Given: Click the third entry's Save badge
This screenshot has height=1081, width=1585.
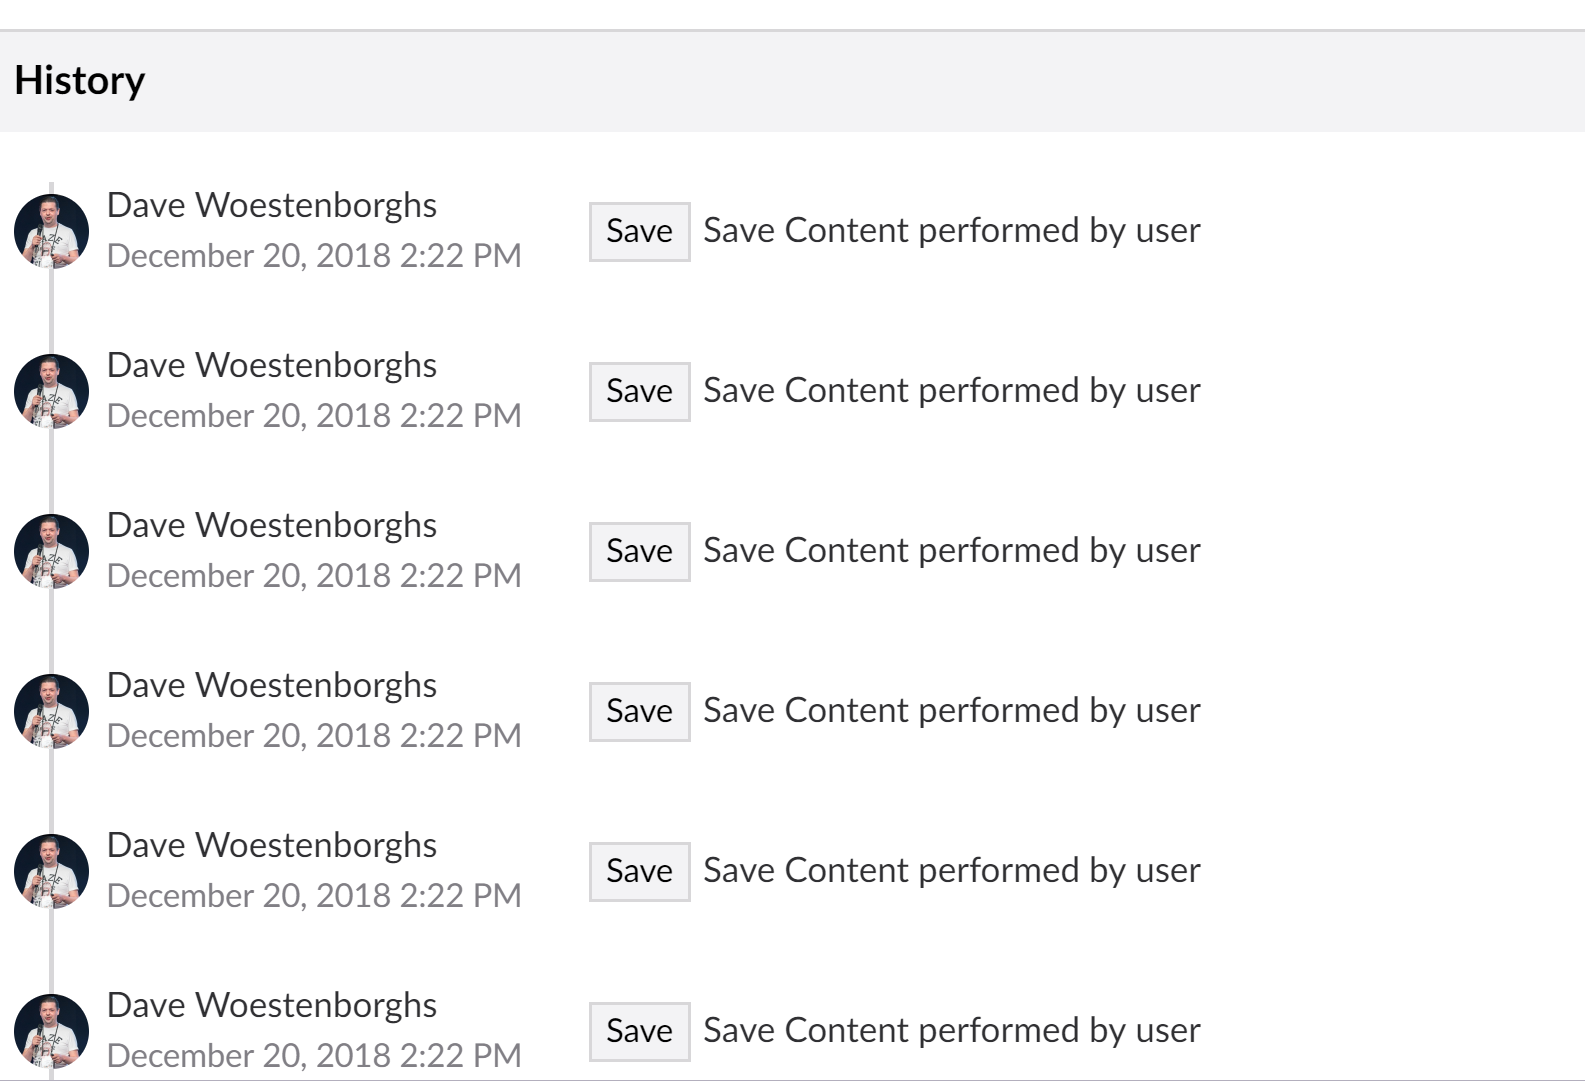Looking at the screenshot, I should pyautogui.click(x=638, y=551).
